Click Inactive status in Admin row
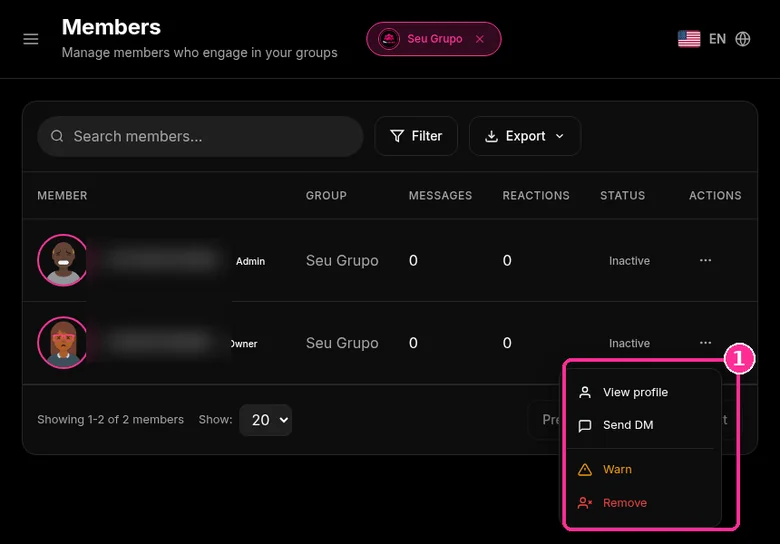This screenshot has height=544, width=780. pyautogui.click(x=629, y=261)
